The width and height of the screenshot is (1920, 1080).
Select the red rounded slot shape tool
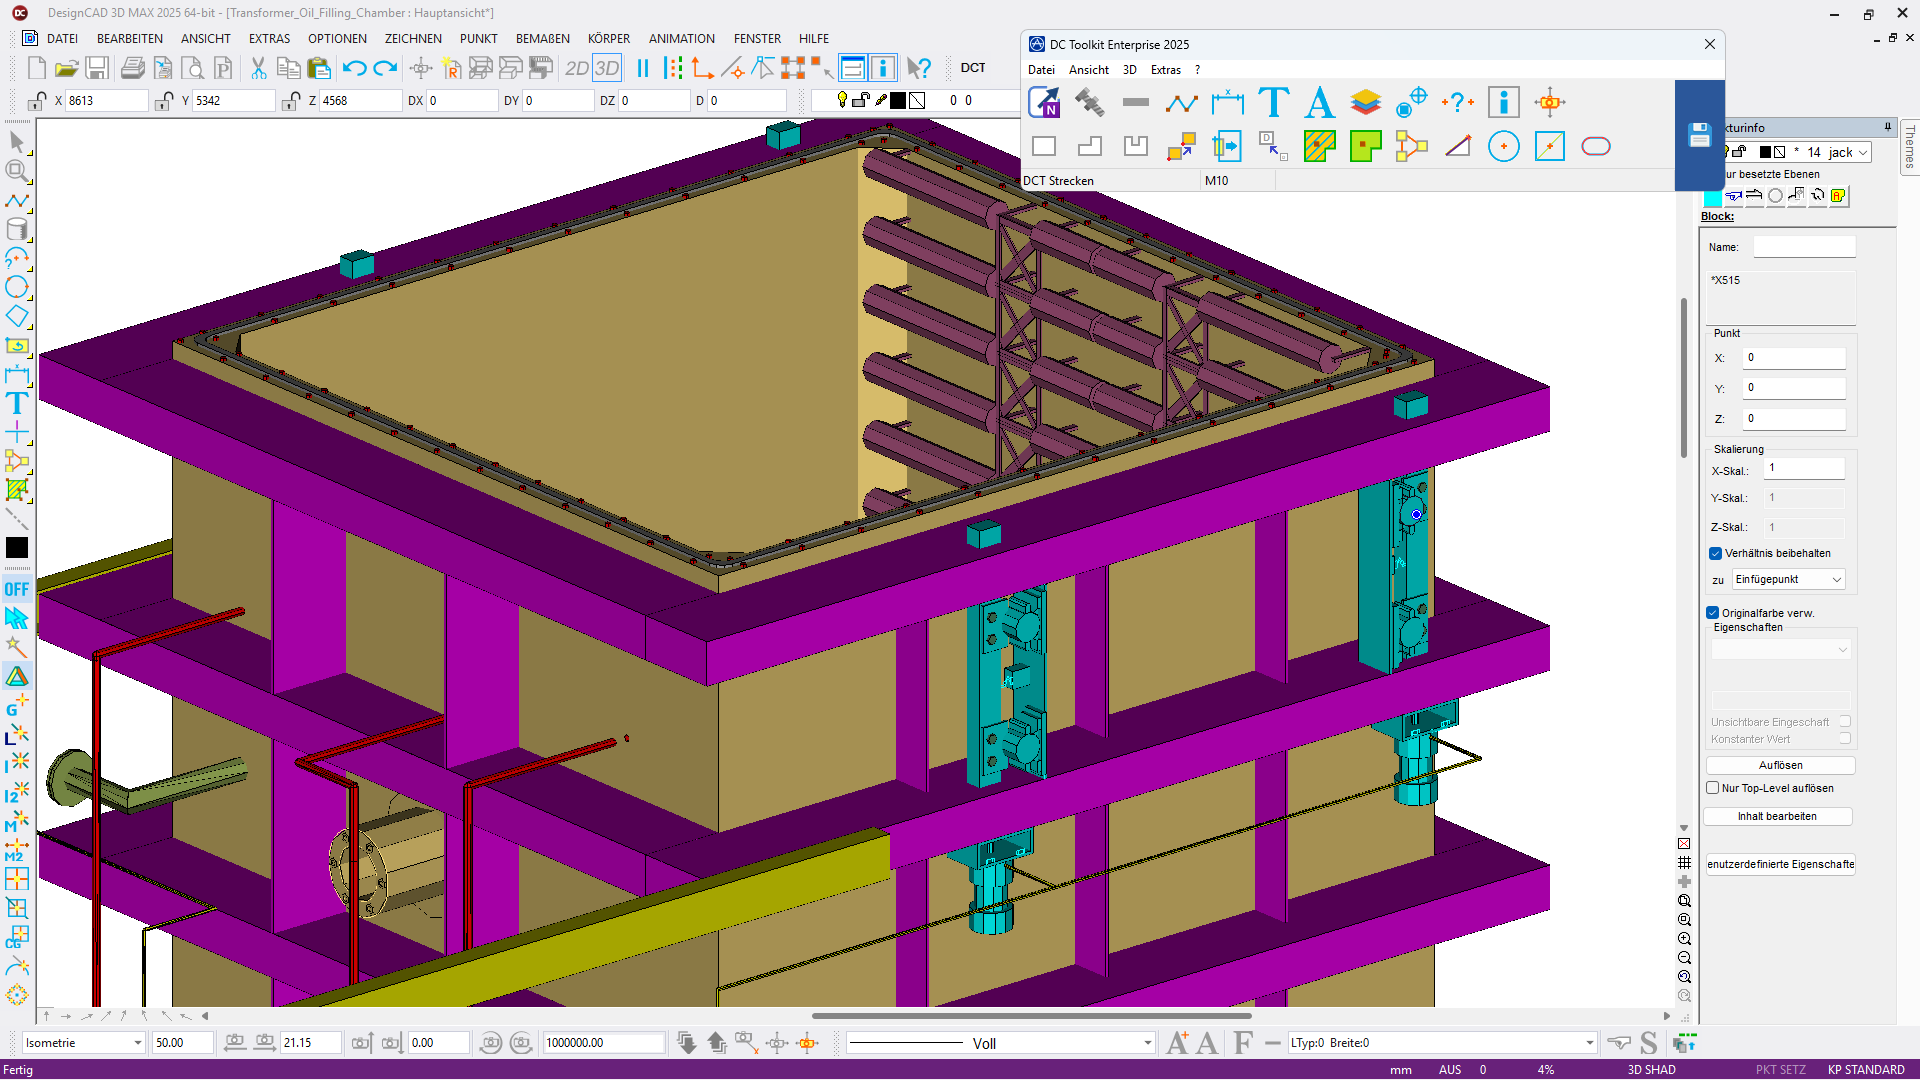tap(1595, 147)
